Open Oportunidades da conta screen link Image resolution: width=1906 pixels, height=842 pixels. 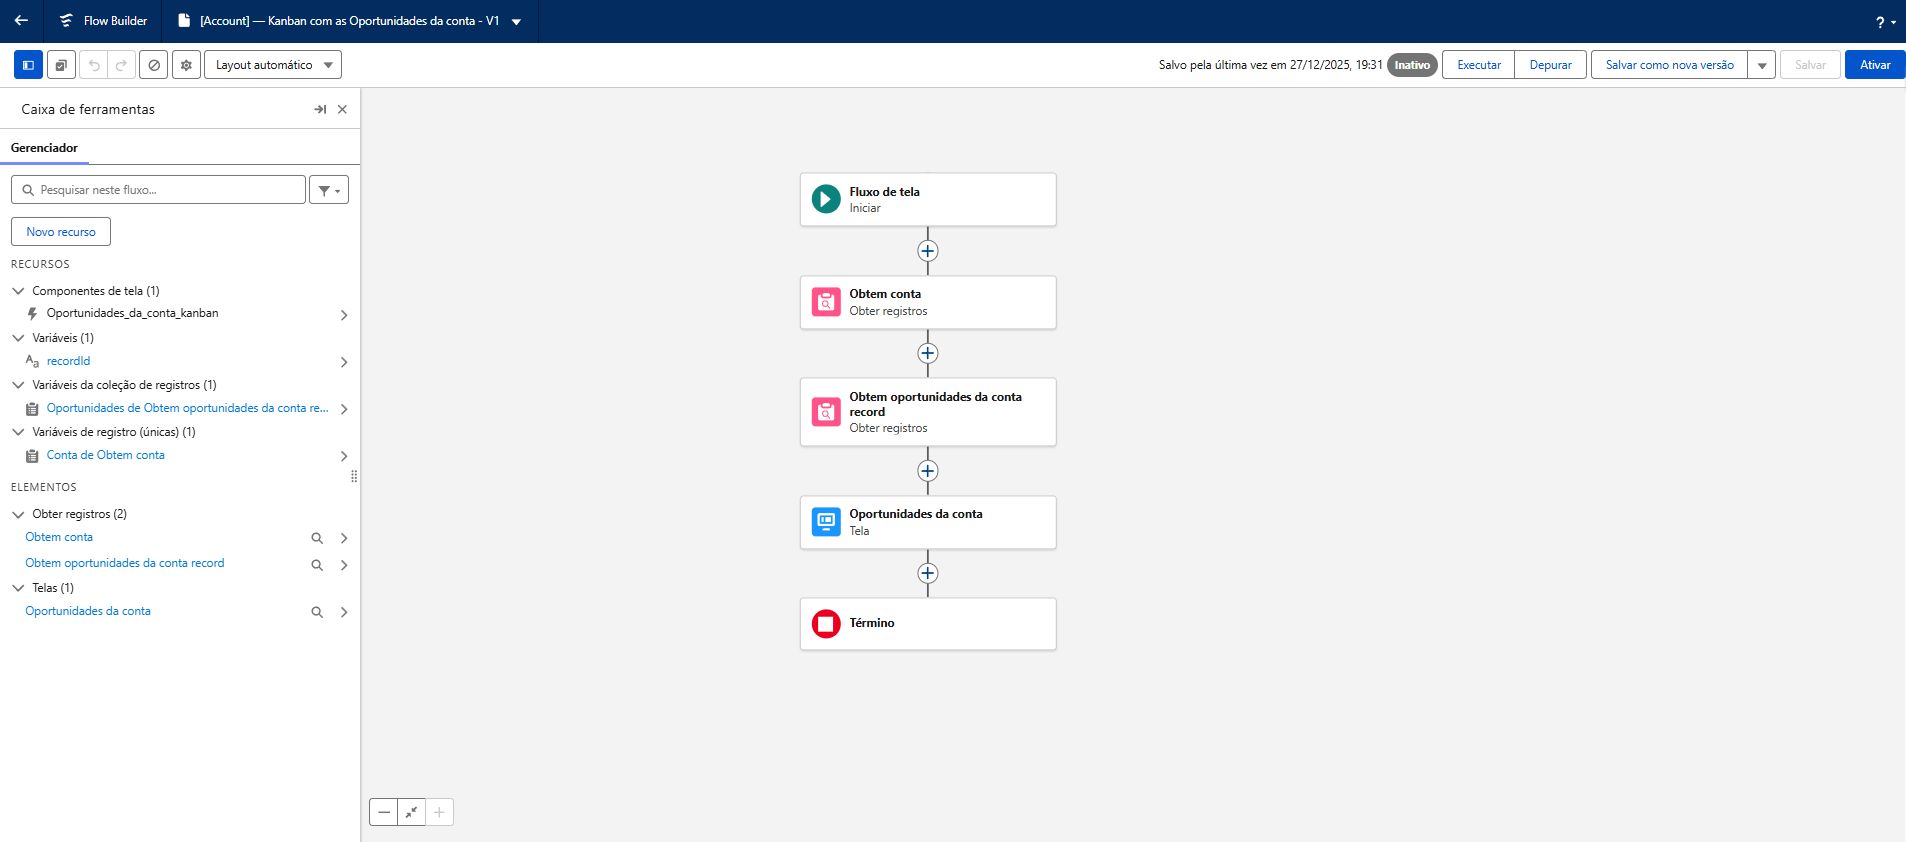point(88,611)
